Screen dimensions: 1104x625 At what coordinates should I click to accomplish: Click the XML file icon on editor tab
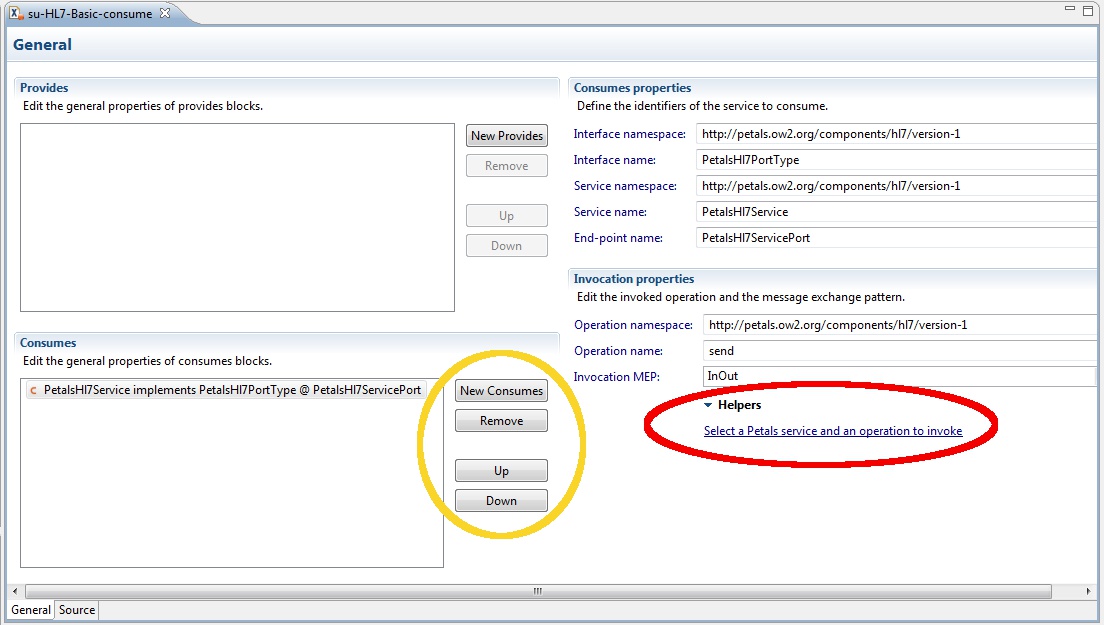(x=16, y=13)
